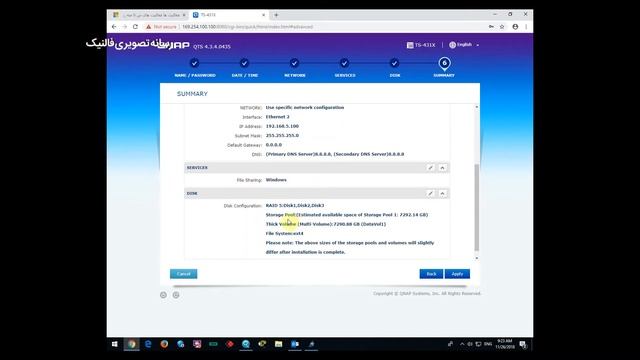640x360 pixels.
Task: Click the File System ext4 line
Action: pos(284,233)
